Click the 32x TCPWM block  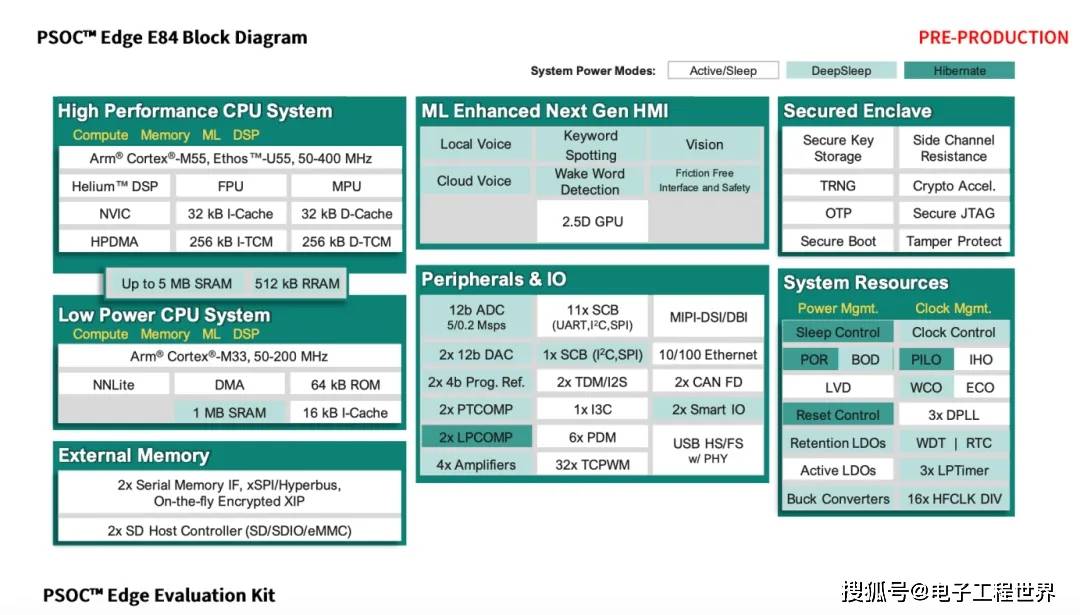click(x=592, y=464)
